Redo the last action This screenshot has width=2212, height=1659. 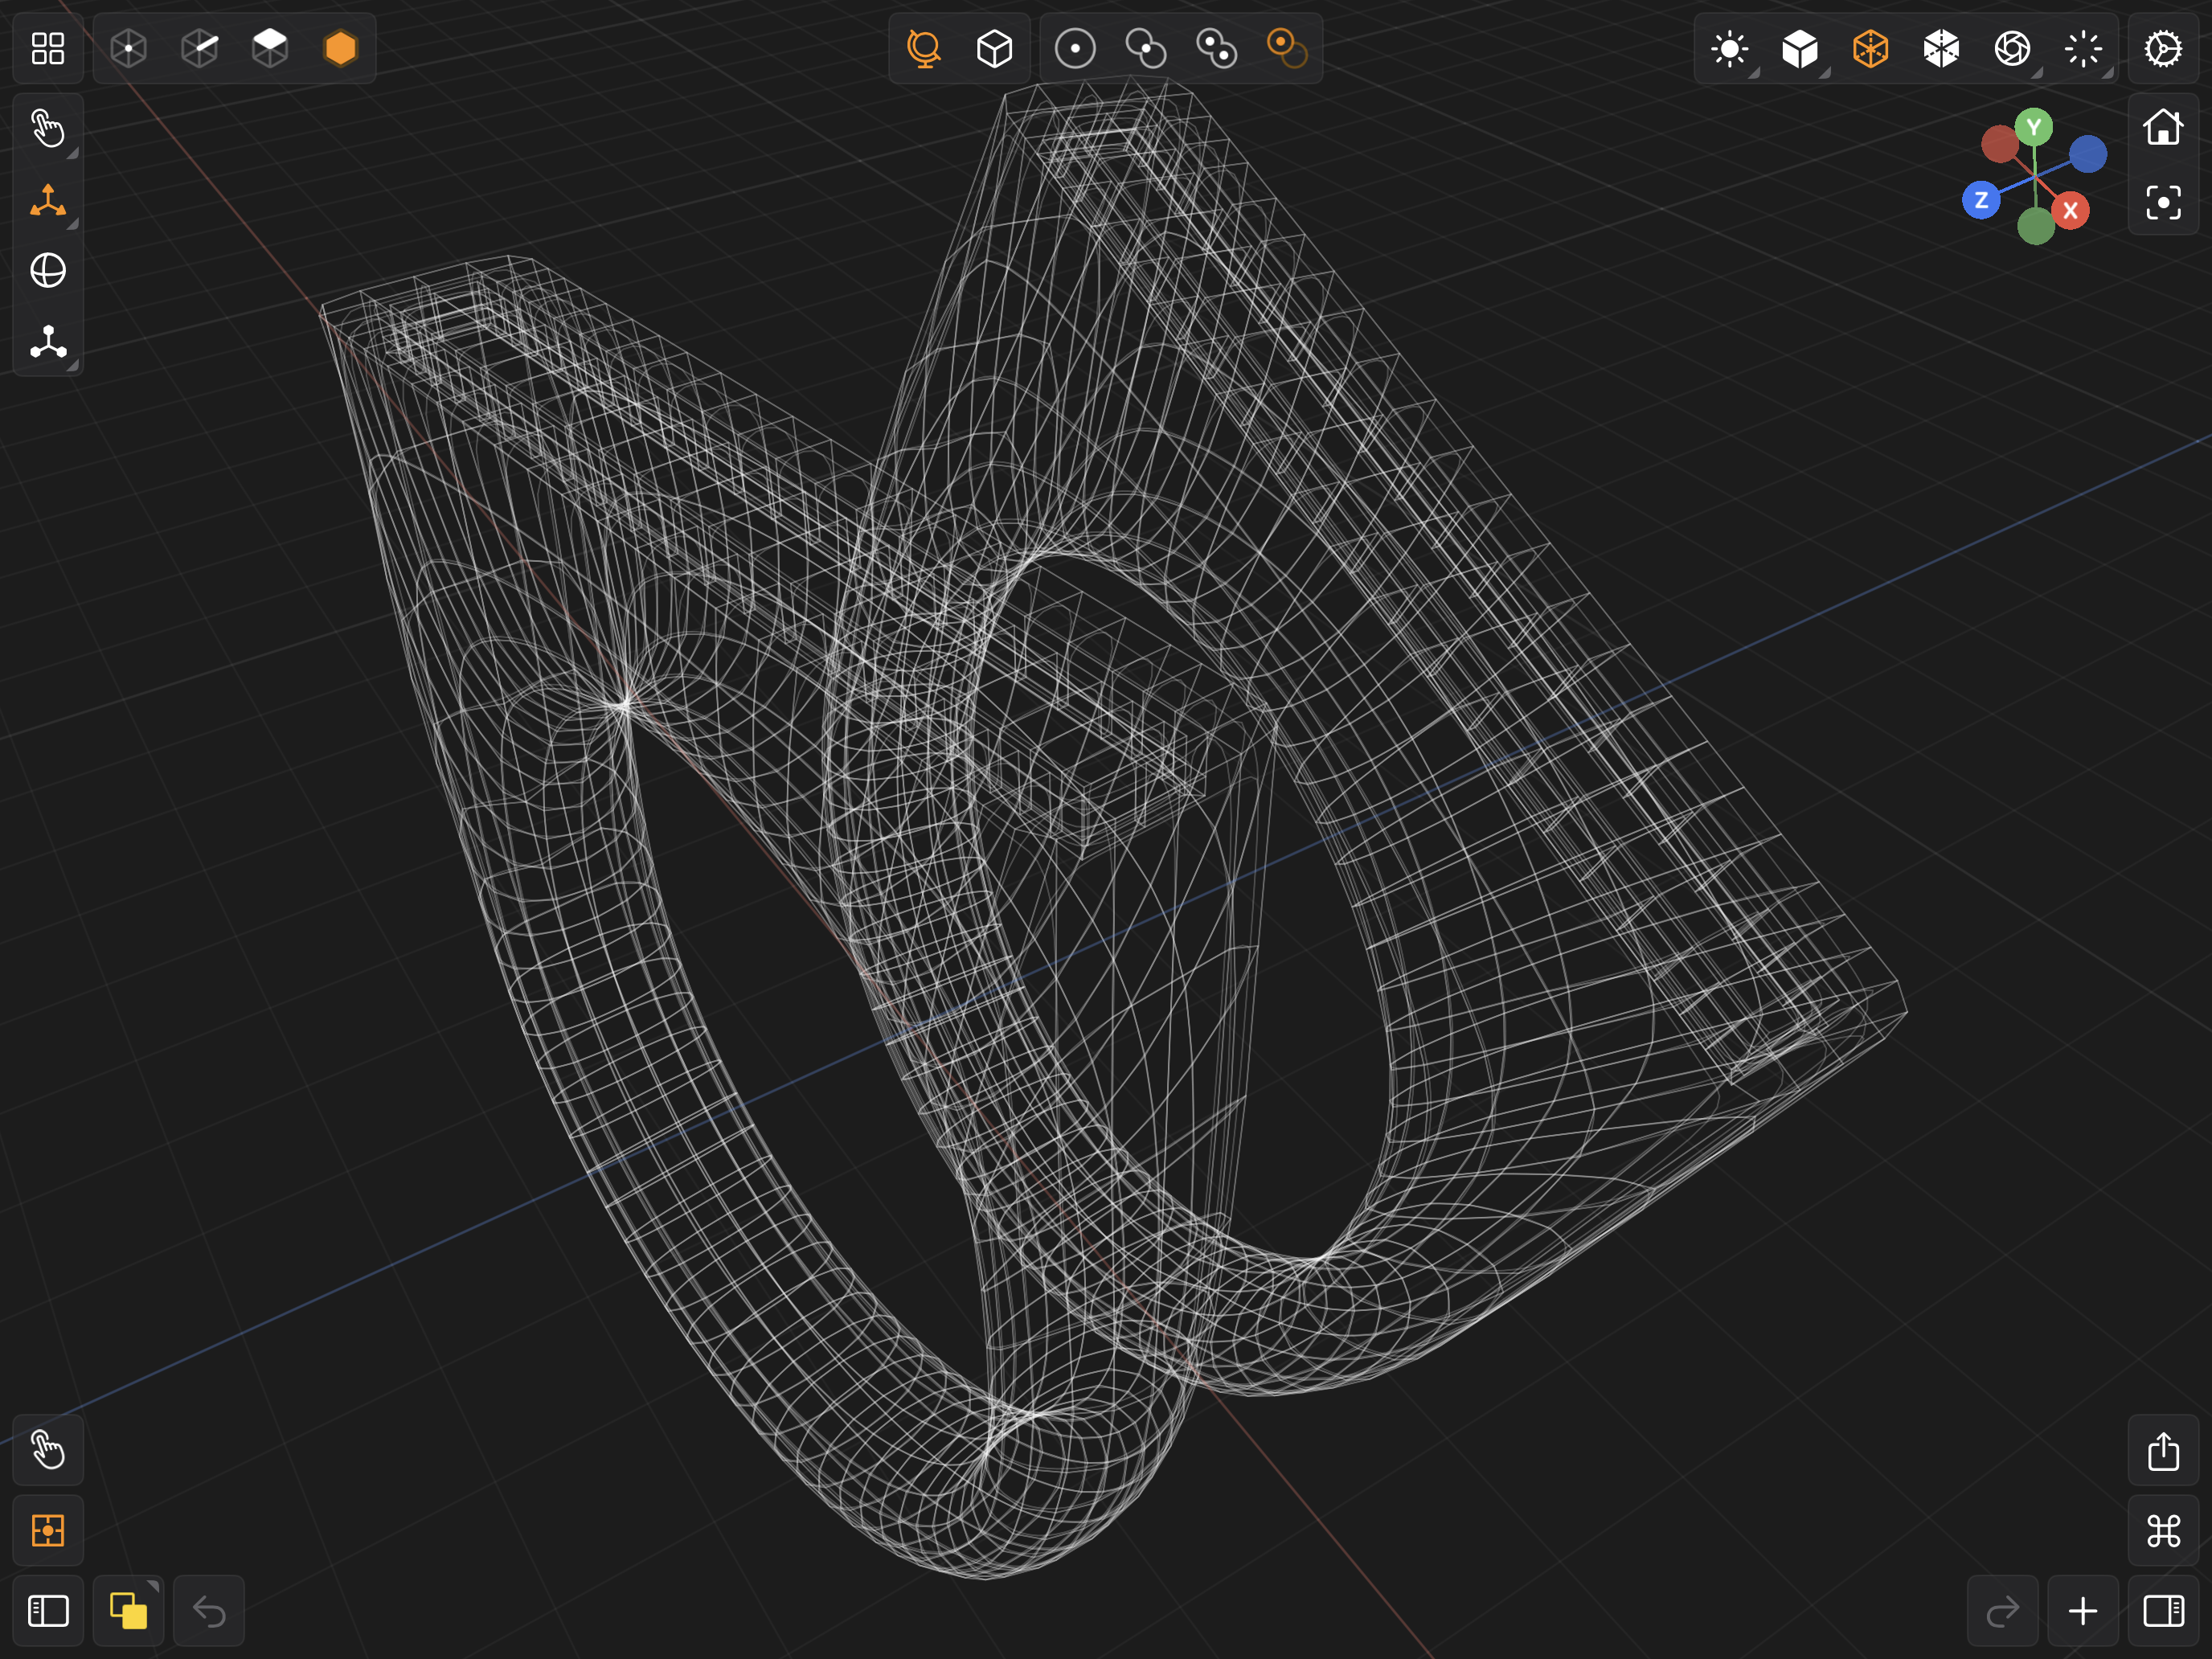pyautogui.click(x=2003, y=1611)
